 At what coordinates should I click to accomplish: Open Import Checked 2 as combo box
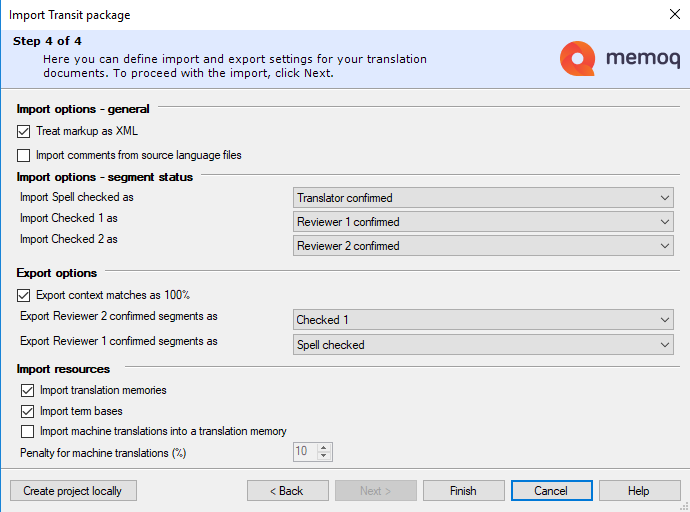pyautogui.click(x=483, y=246)
